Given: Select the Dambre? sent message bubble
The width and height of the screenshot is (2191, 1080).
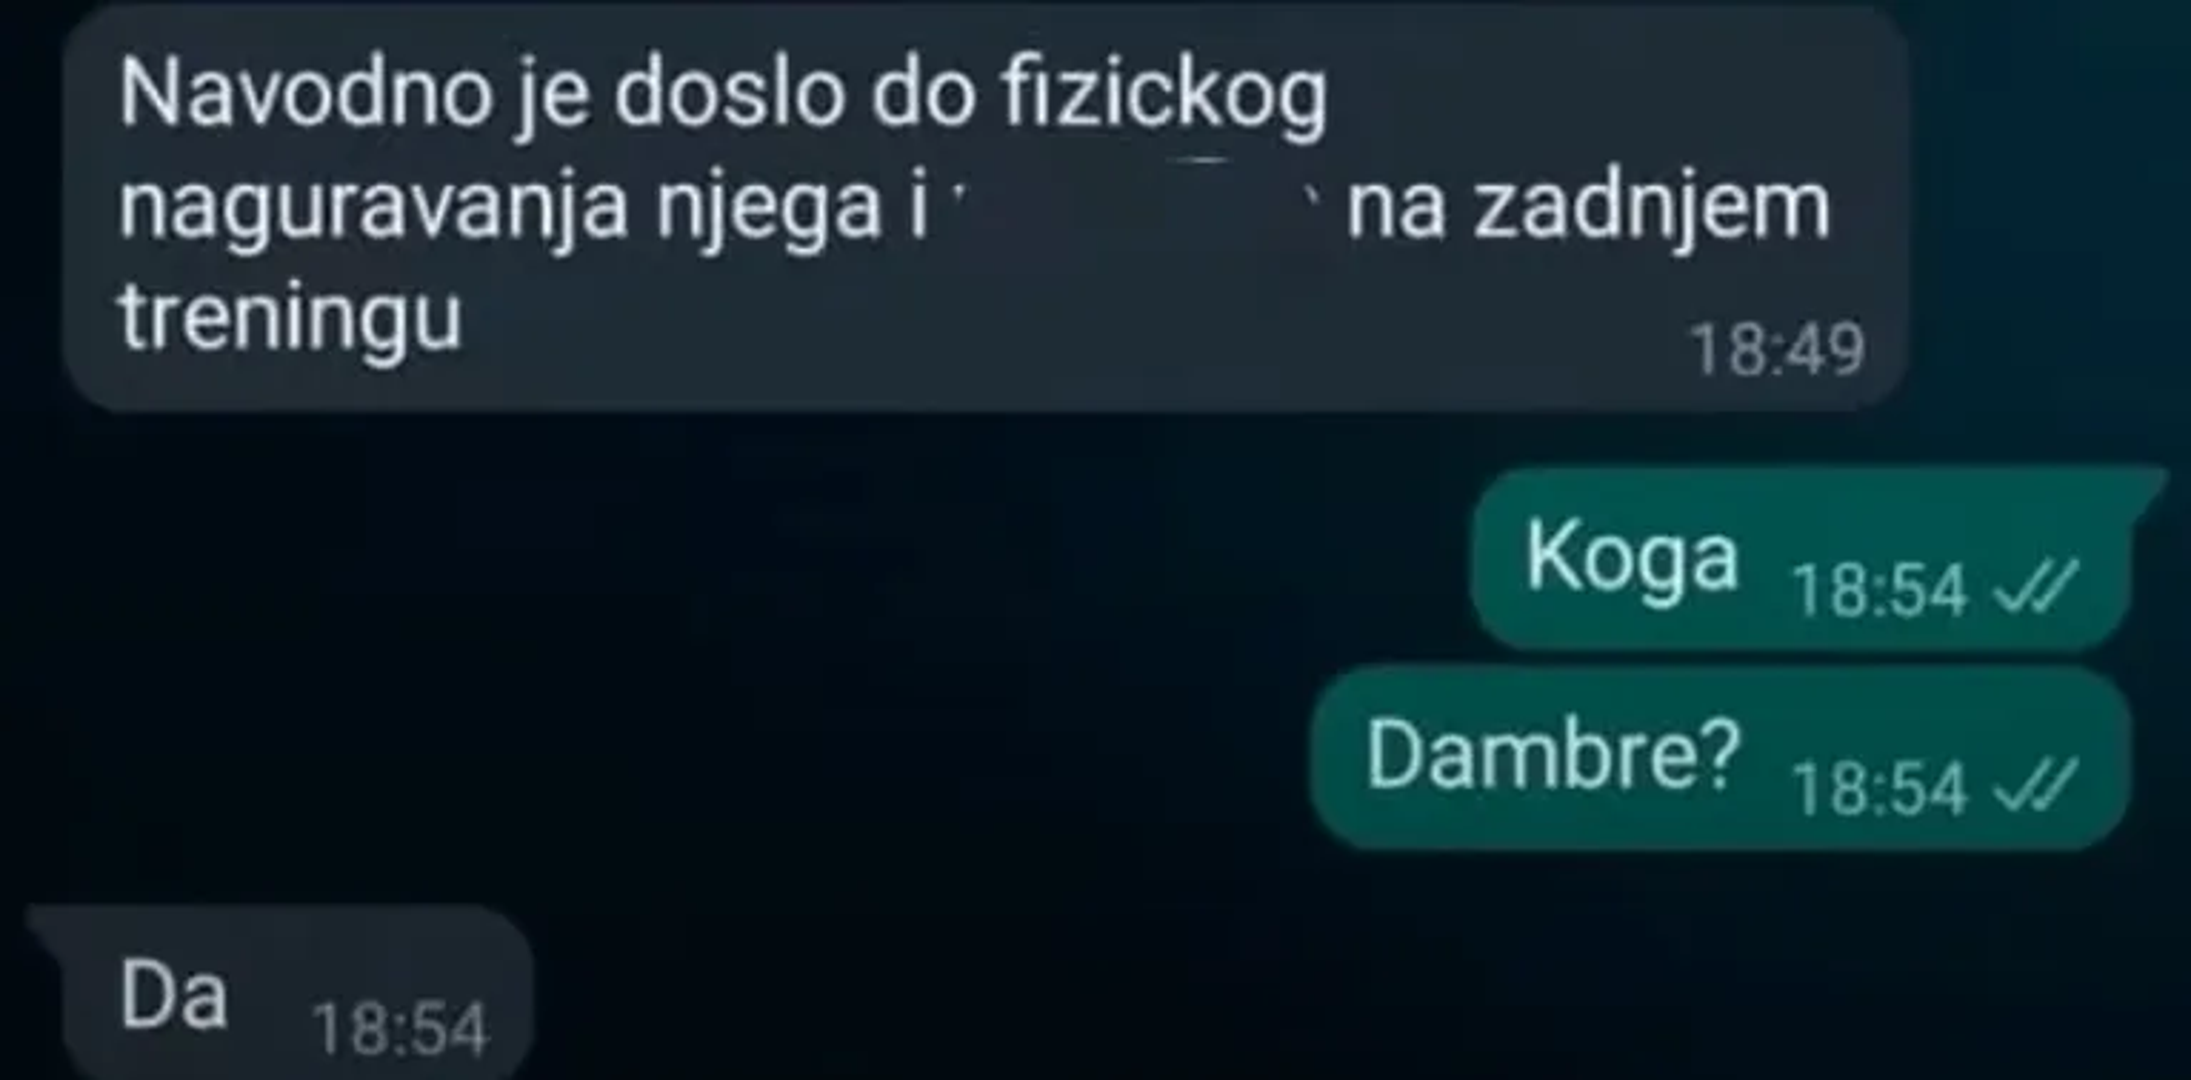Looking at the screenshot, I should [x=1720, y=758].
